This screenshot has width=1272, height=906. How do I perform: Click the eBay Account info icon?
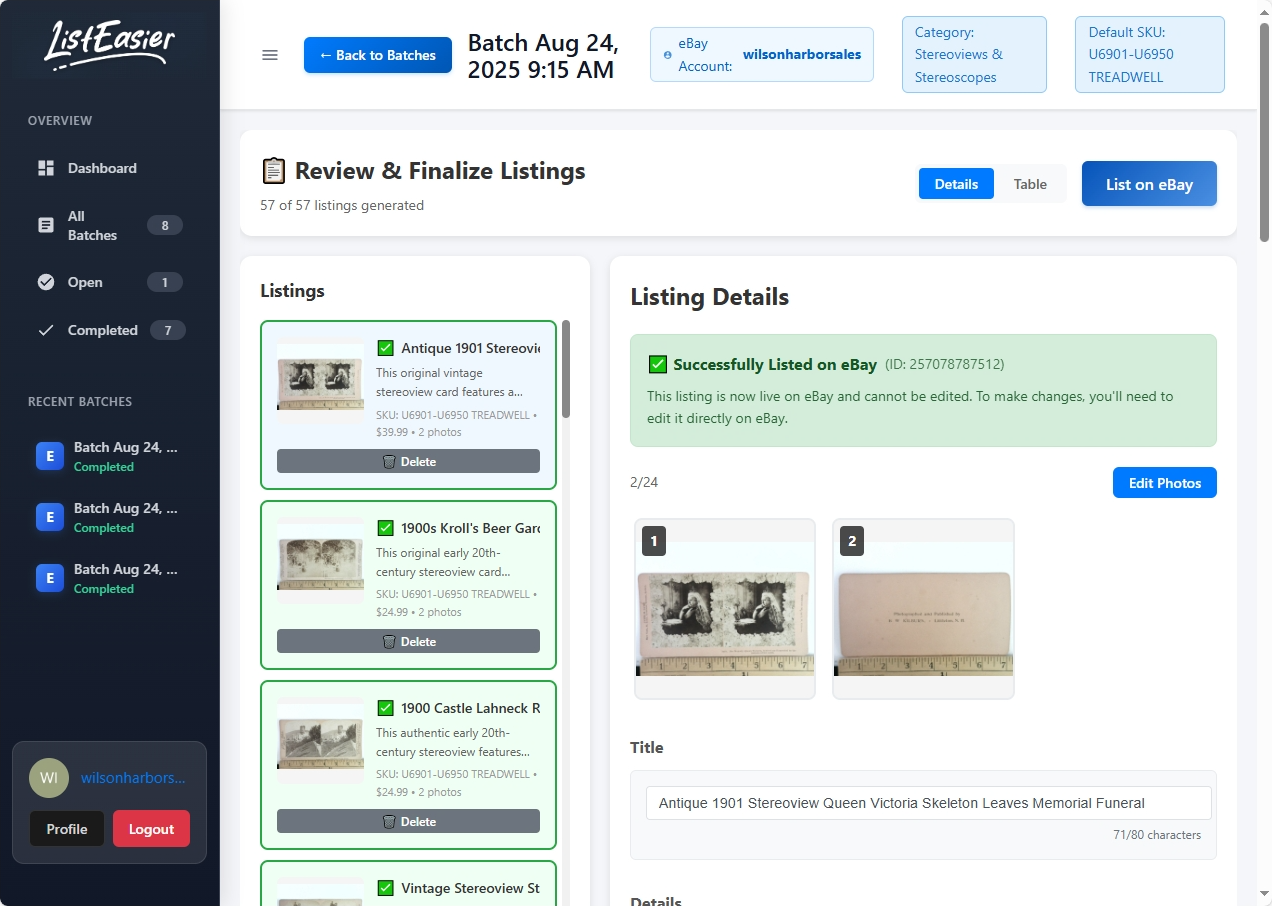pos(668,55)
